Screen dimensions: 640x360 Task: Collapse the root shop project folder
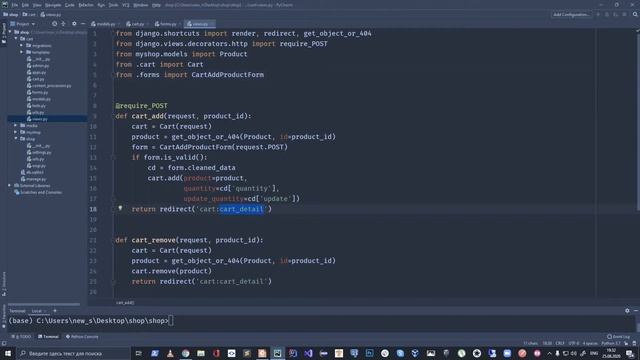pos(11,32)
